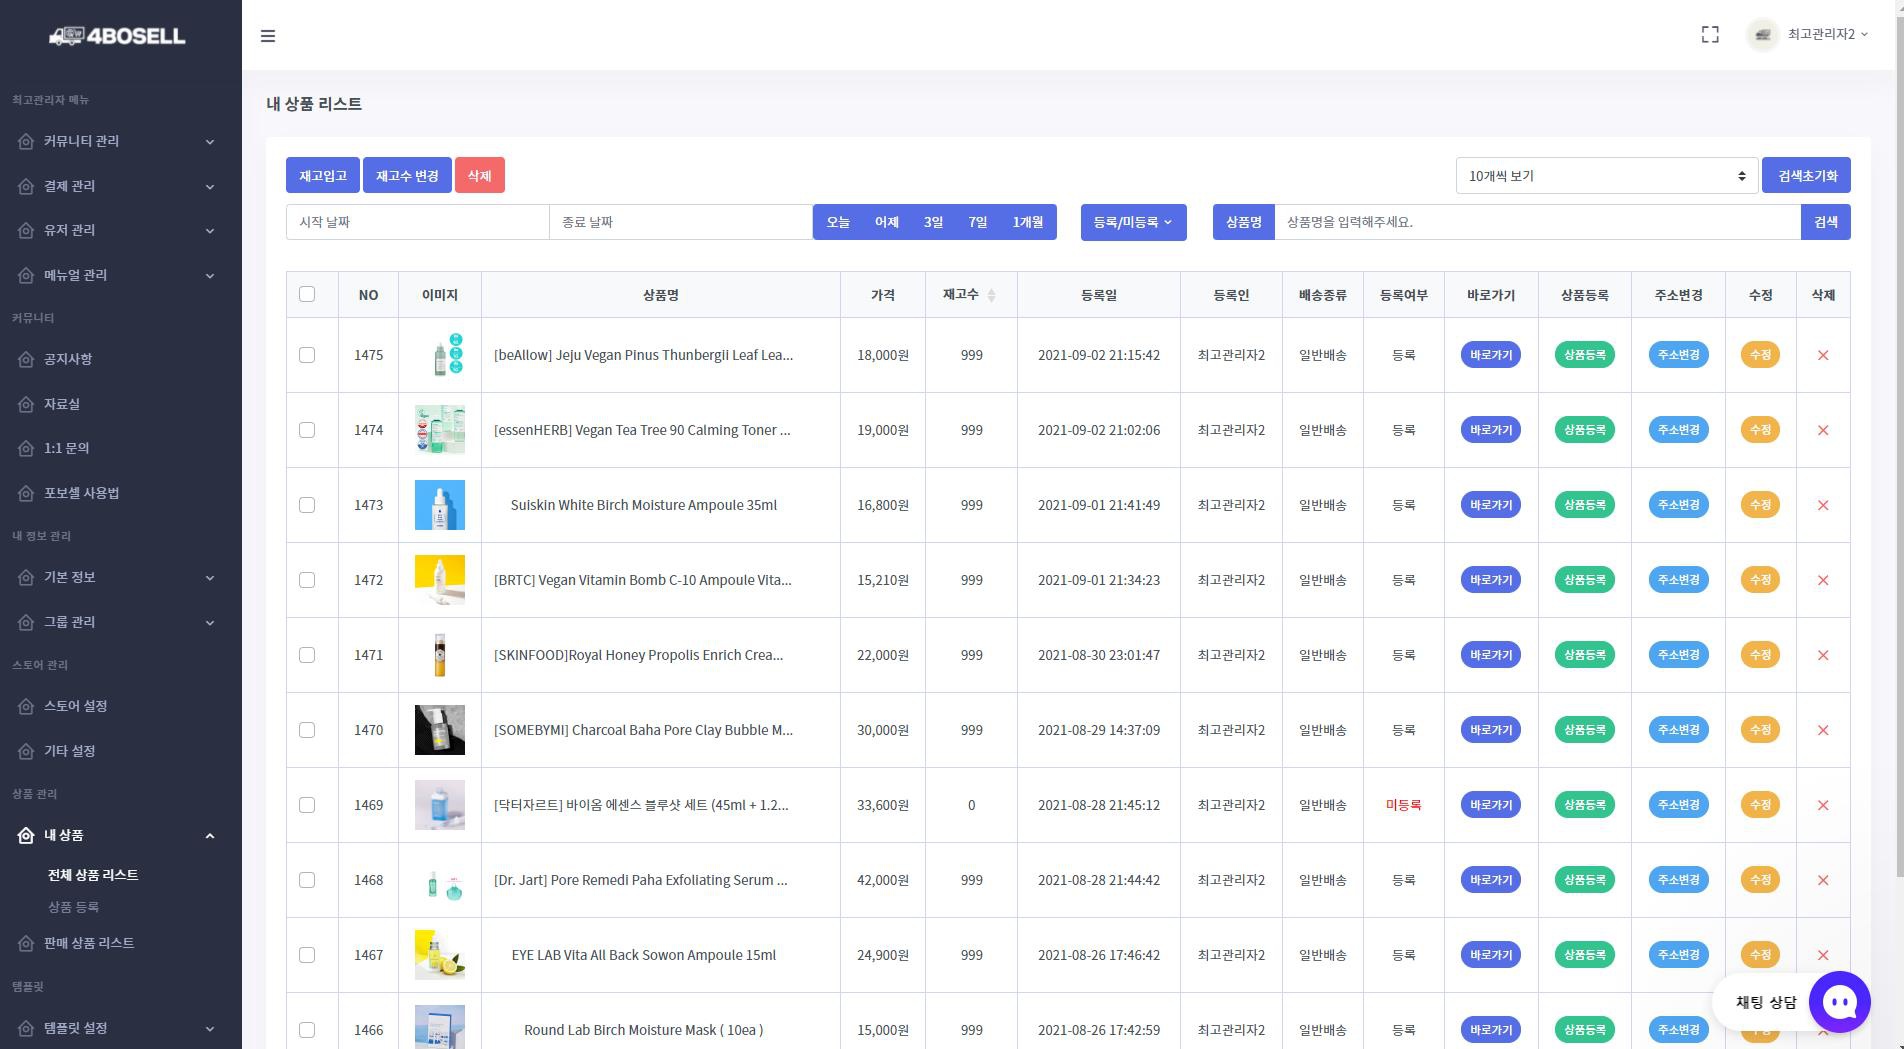This screenshot has width=1904, height=1049.
Task: Open 상품 등록 submenu item
Action: coord(73,907)
